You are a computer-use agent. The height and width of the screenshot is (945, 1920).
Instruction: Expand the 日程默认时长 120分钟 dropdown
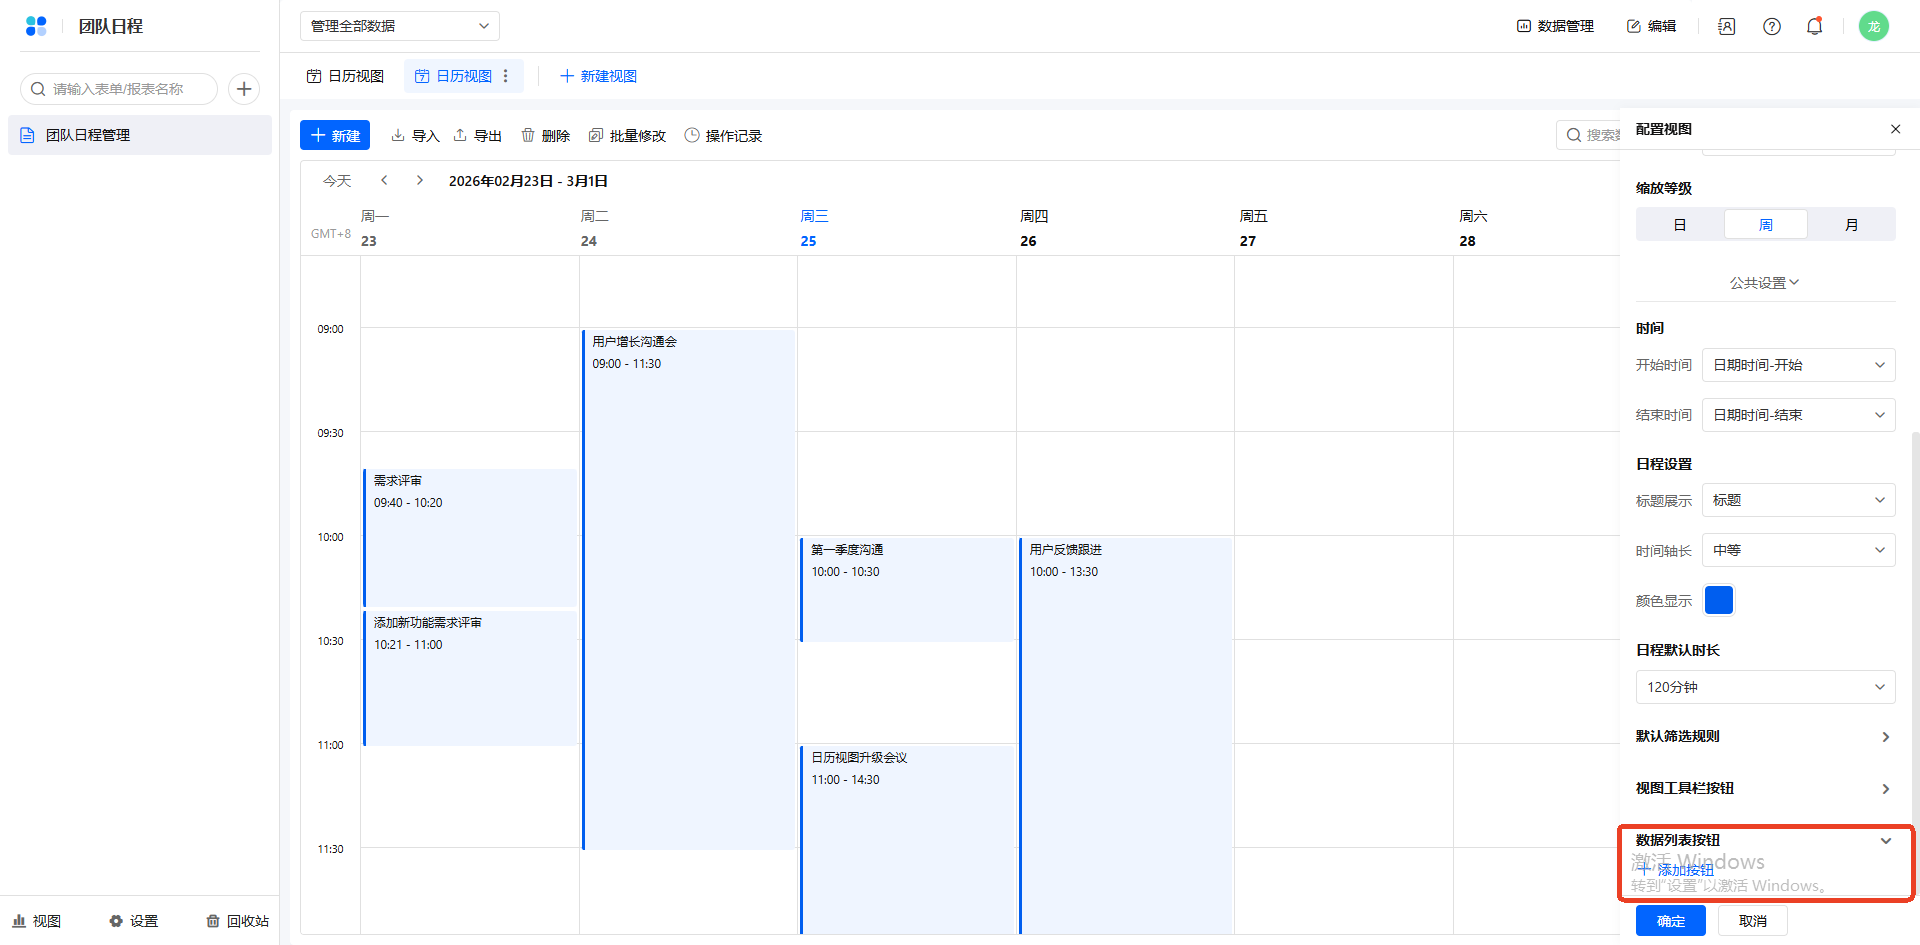(x=1765, y=687)
